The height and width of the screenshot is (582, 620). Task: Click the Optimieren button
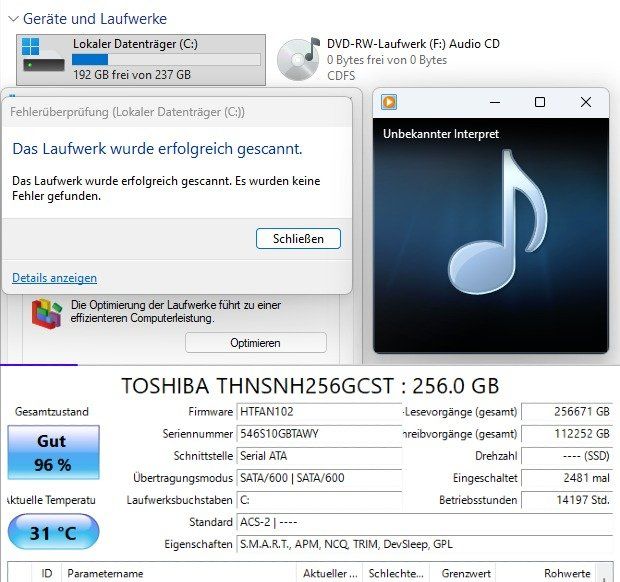tap(256, 343)
